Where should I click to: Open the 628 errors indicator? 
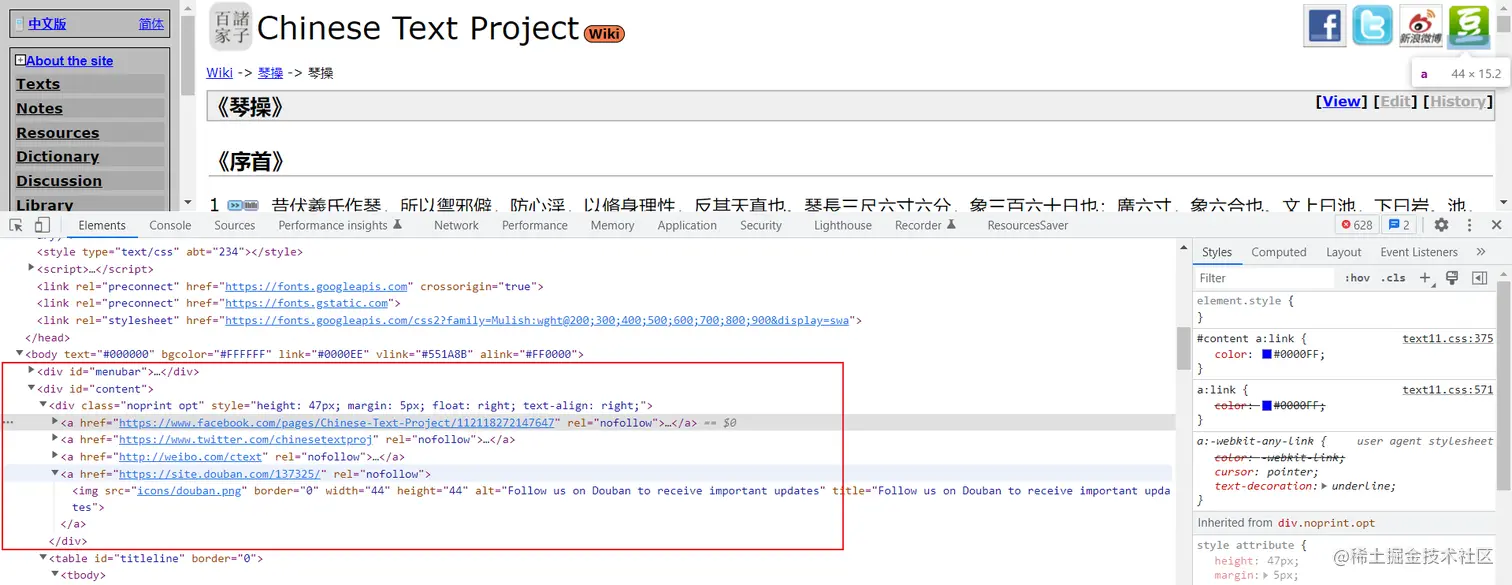1357,225
